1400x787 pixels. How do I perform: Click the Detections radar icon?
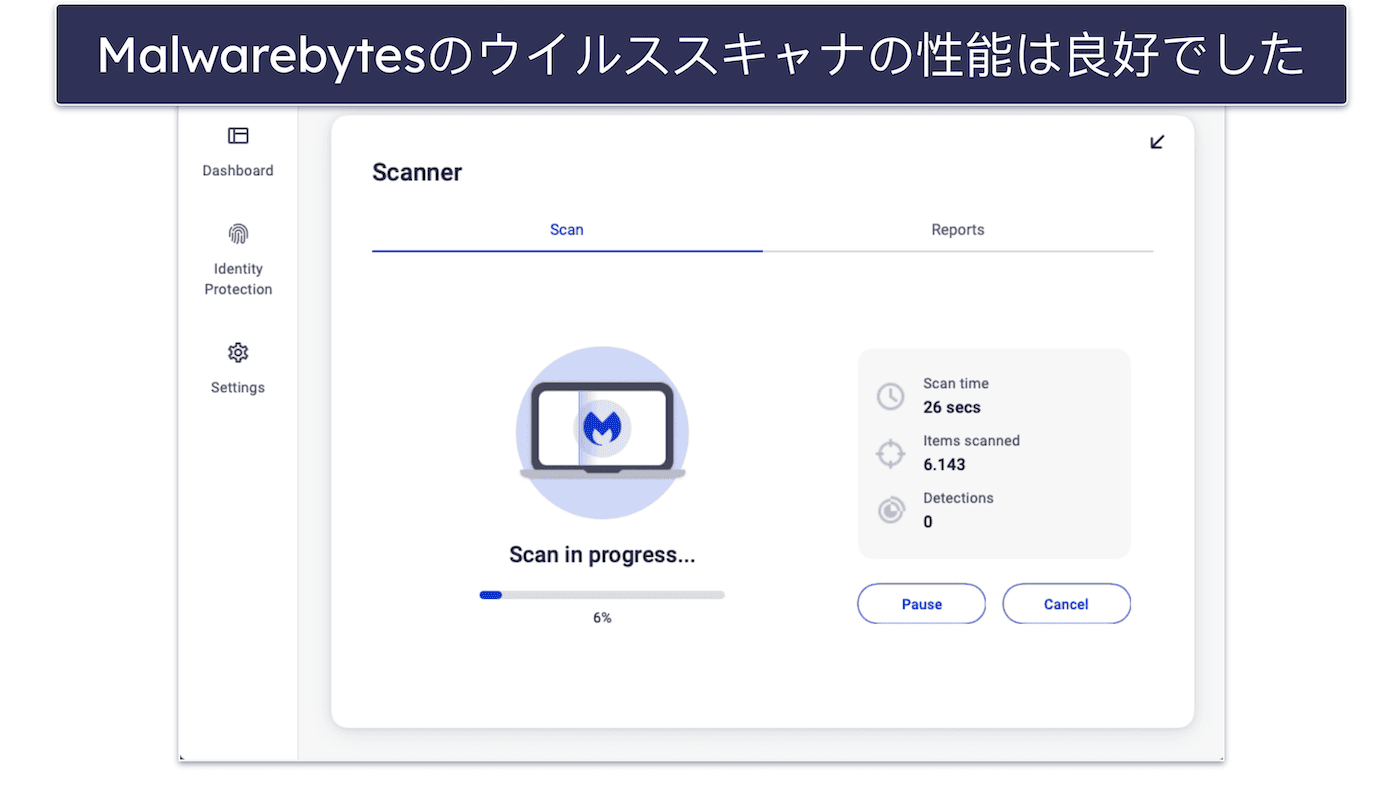pos(890,510)
